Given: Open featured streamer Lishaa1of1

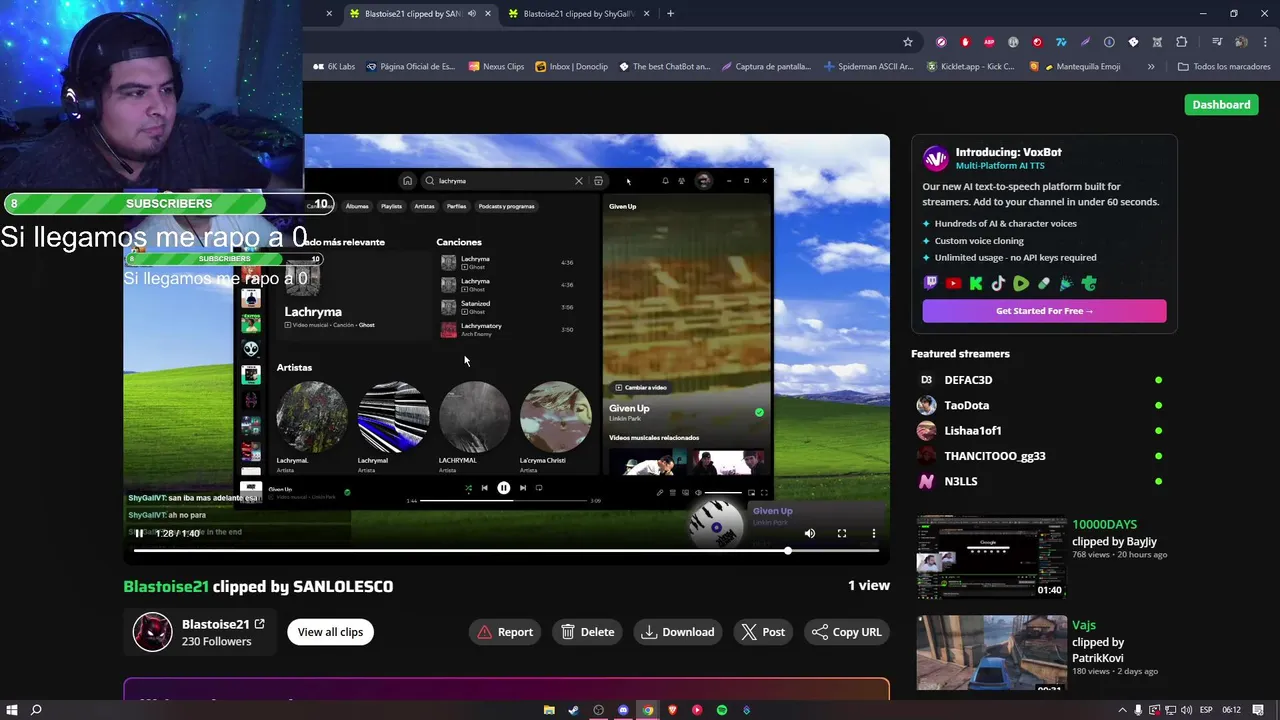Looking at the screenshot, I should click(x=972, y=431).
